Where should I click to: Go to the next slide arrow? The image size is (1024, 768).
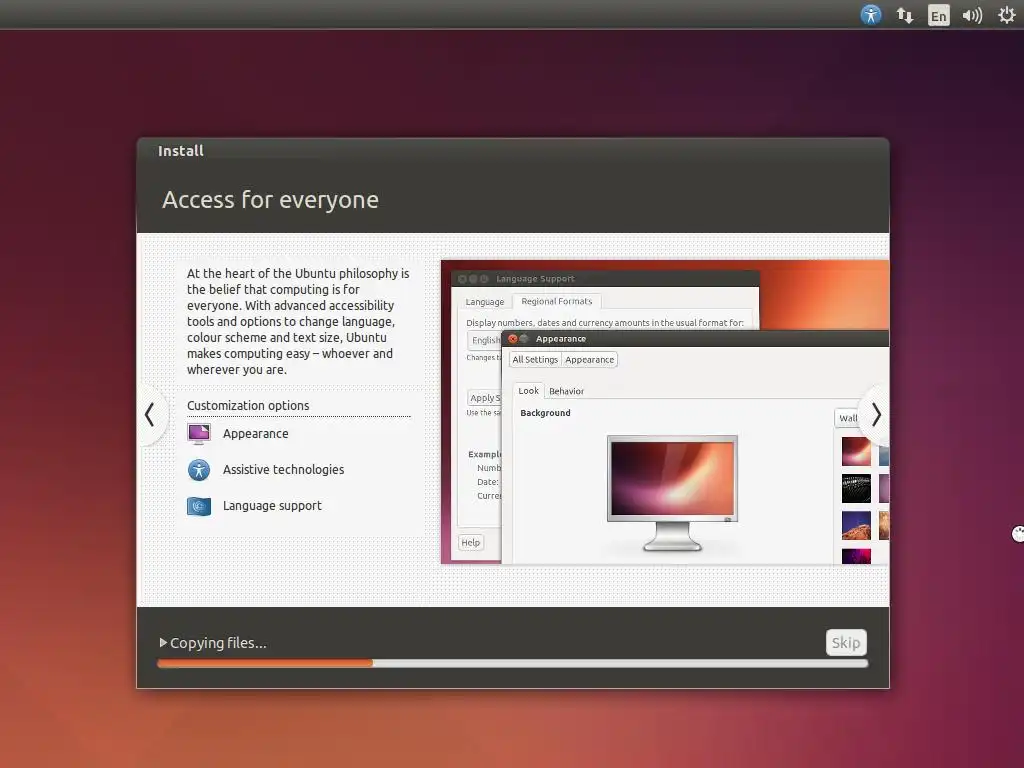coord(876,415)
